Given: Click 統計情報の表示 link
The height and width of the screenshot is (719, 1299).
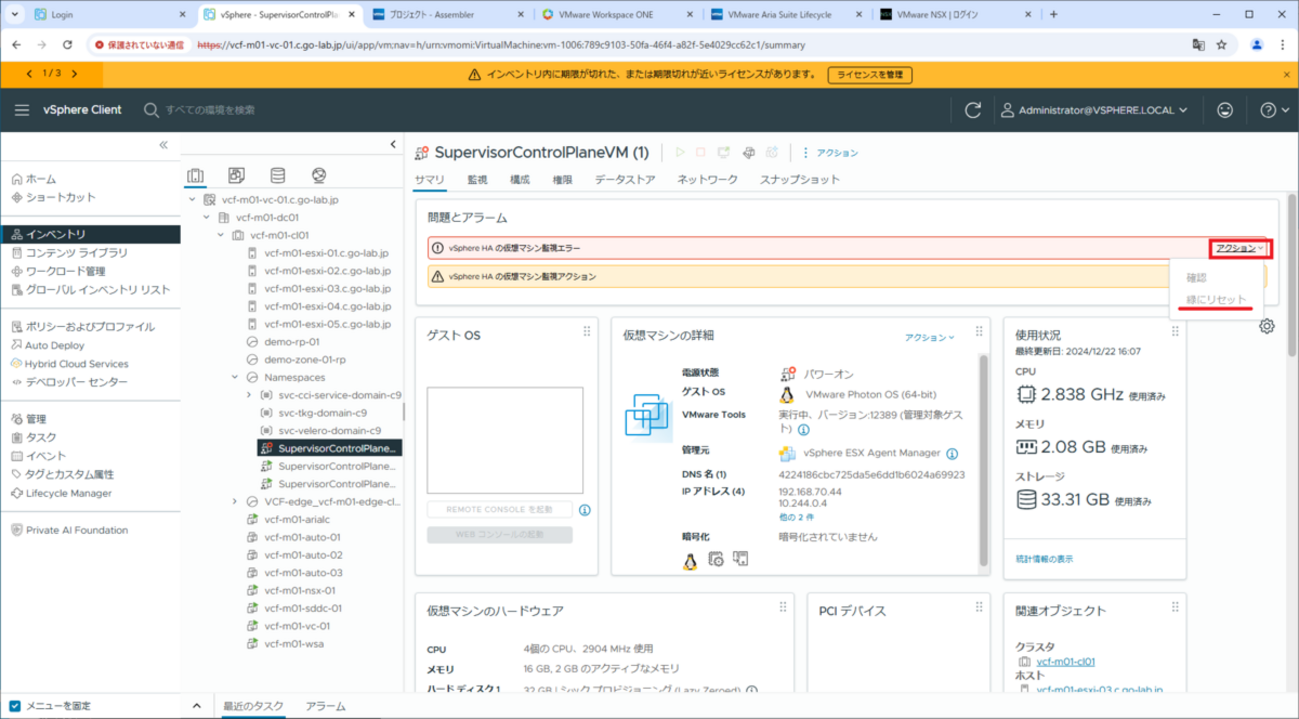Looking at the screenshot, I should coord(1044,559).
